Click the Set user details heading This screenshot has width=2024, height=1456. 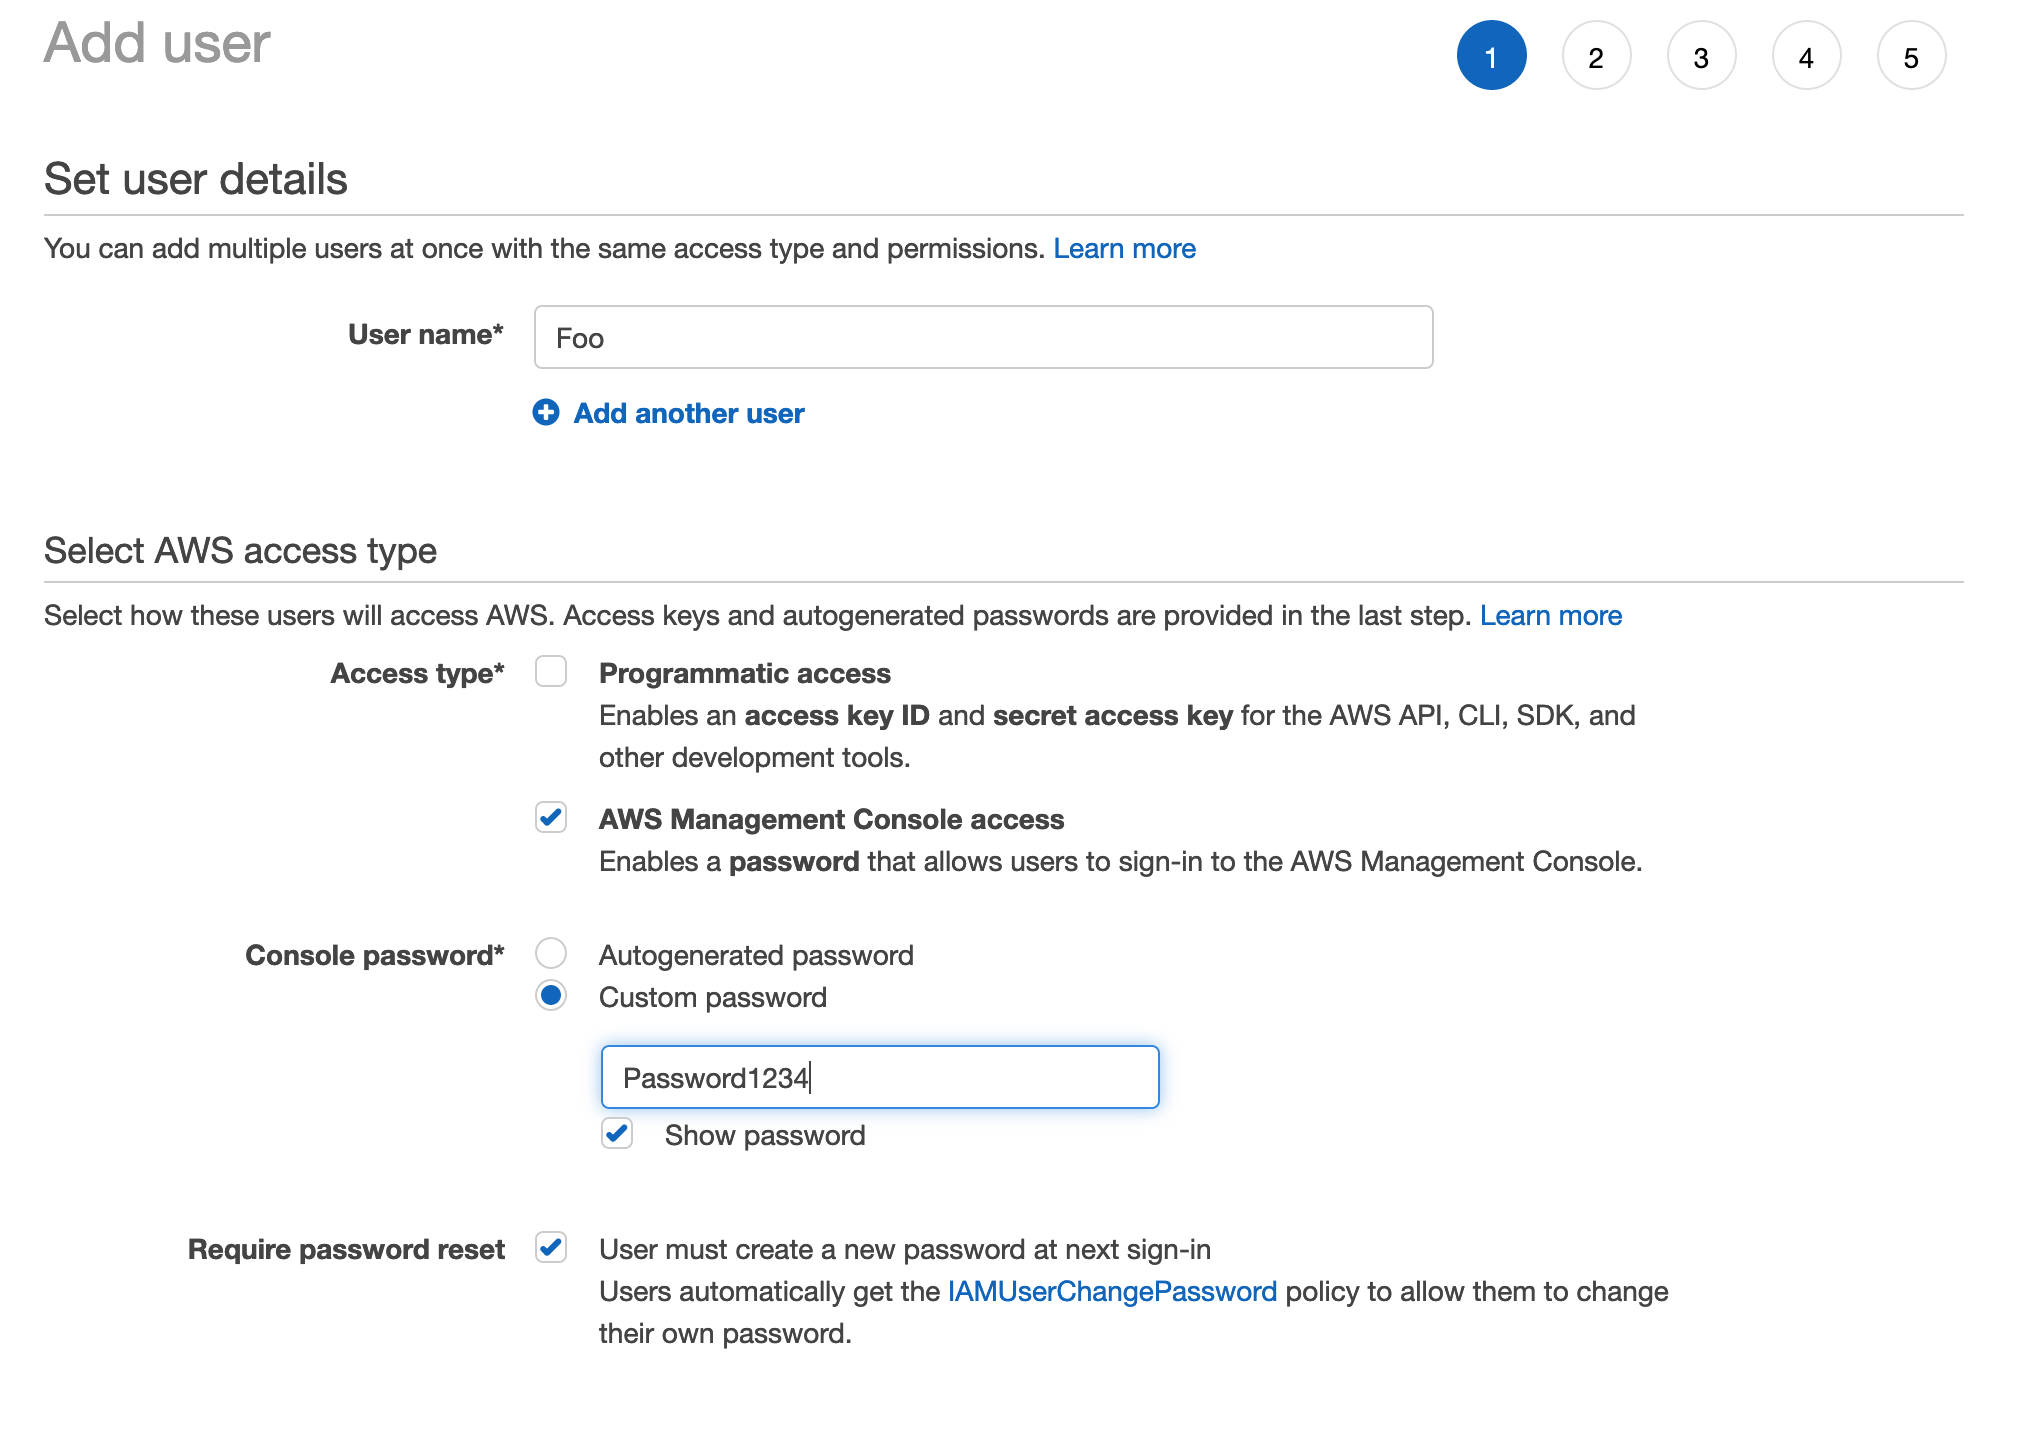pos(196,179)
